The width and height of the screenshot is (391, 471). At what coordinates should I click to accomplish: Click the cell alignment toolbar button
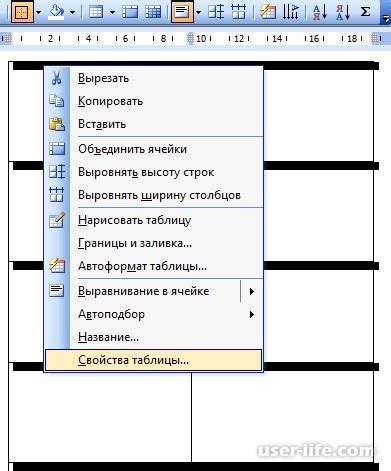pyautogui.click(x=182, y=12)
